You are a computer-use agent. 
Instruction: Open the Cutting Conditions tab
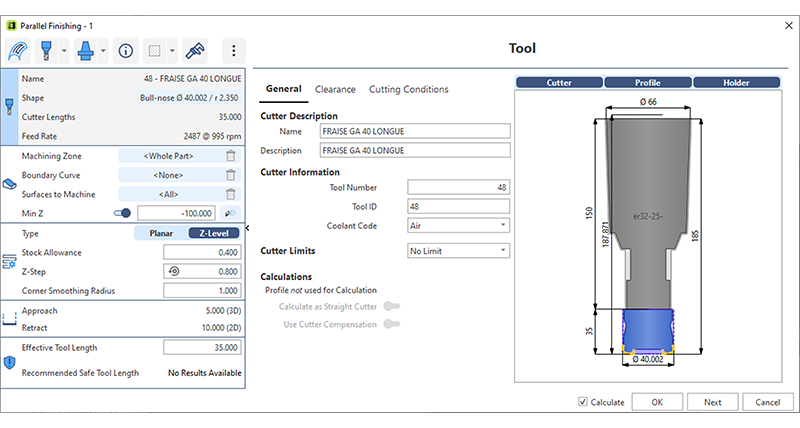pyautogui.click(x=408, y=89)
